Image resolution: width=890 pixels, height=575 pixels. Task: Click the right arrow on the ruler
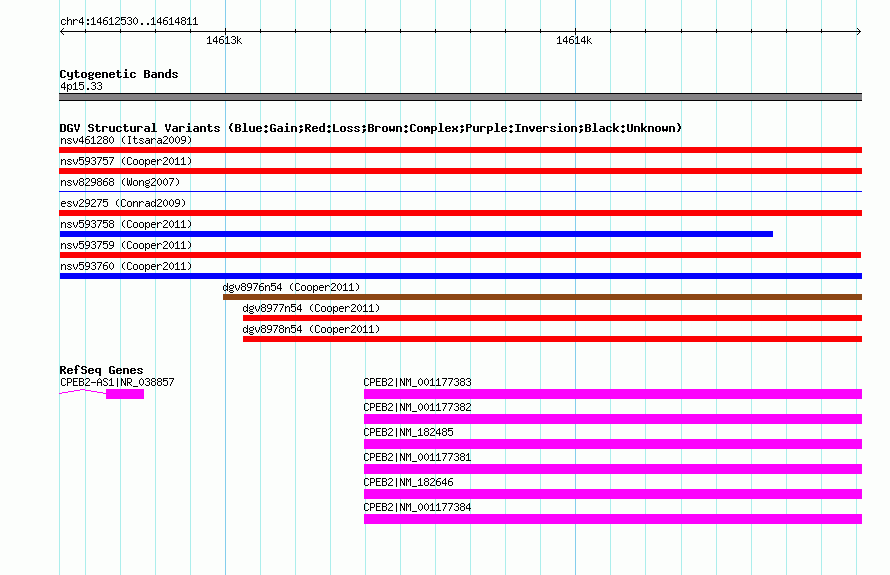(x=859, y=32)
